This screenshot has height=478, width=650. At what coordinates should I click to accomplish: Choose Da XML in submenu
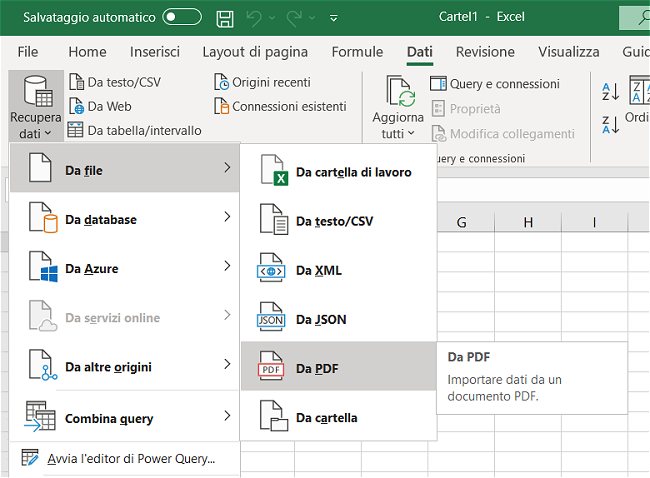pos(339,269)
